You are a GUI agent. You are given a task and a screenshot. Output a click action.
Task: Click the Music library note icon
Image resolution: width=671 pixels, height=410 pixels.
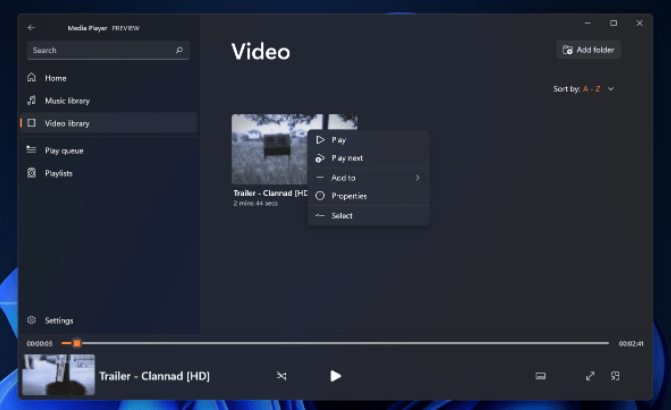click(x=32, y=100)
